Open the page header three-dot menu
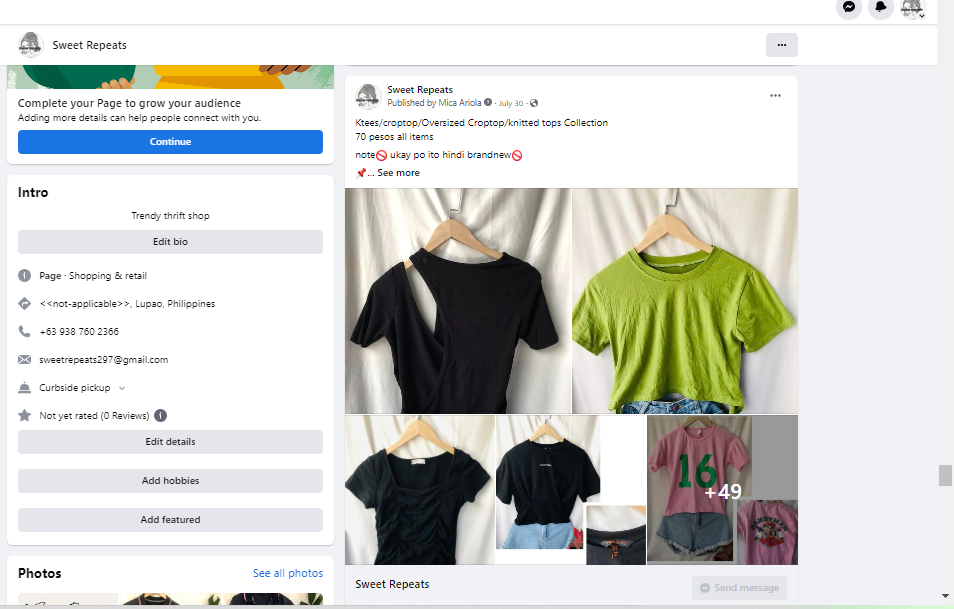 click(782, 45)
